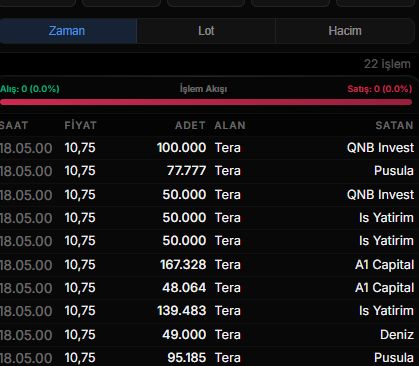Image resolution: width=419 pixels, height=366 pixels.
Task: Click the ALAN column header
Action: click(x=230, y=125)
